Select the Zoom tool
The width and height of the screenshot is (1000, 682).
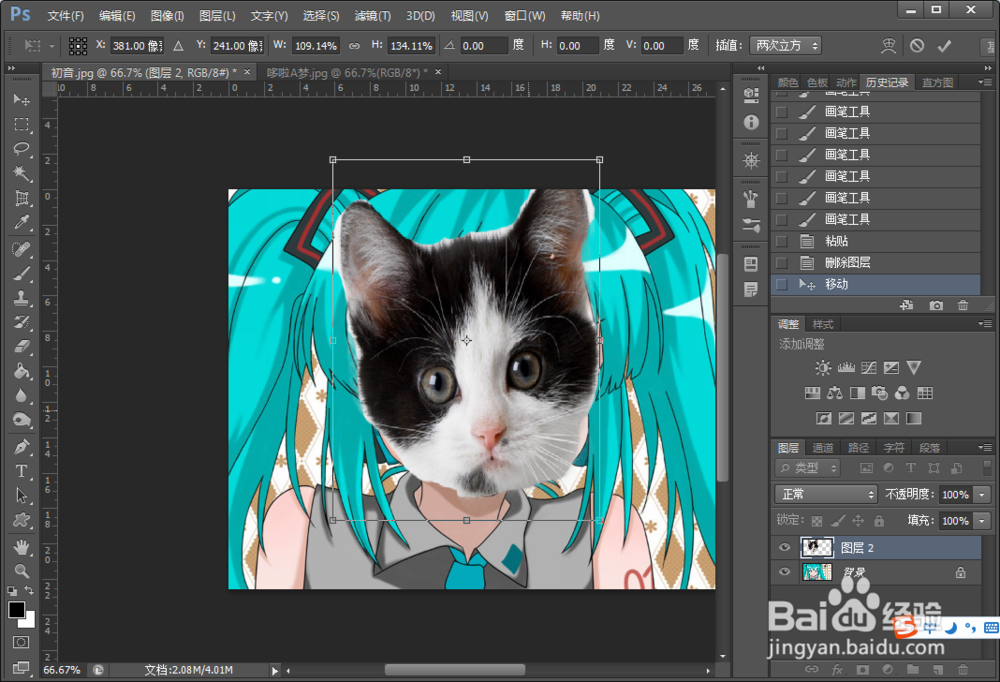pyautogui.click(x=22, y=570)
